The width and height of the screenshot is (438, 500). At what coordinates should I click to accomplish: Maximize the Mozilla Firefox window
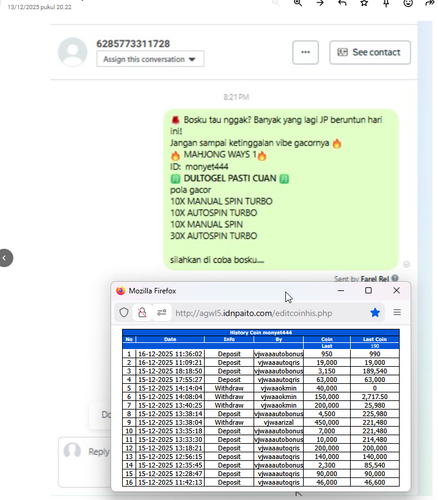click(x=368, y=290)
